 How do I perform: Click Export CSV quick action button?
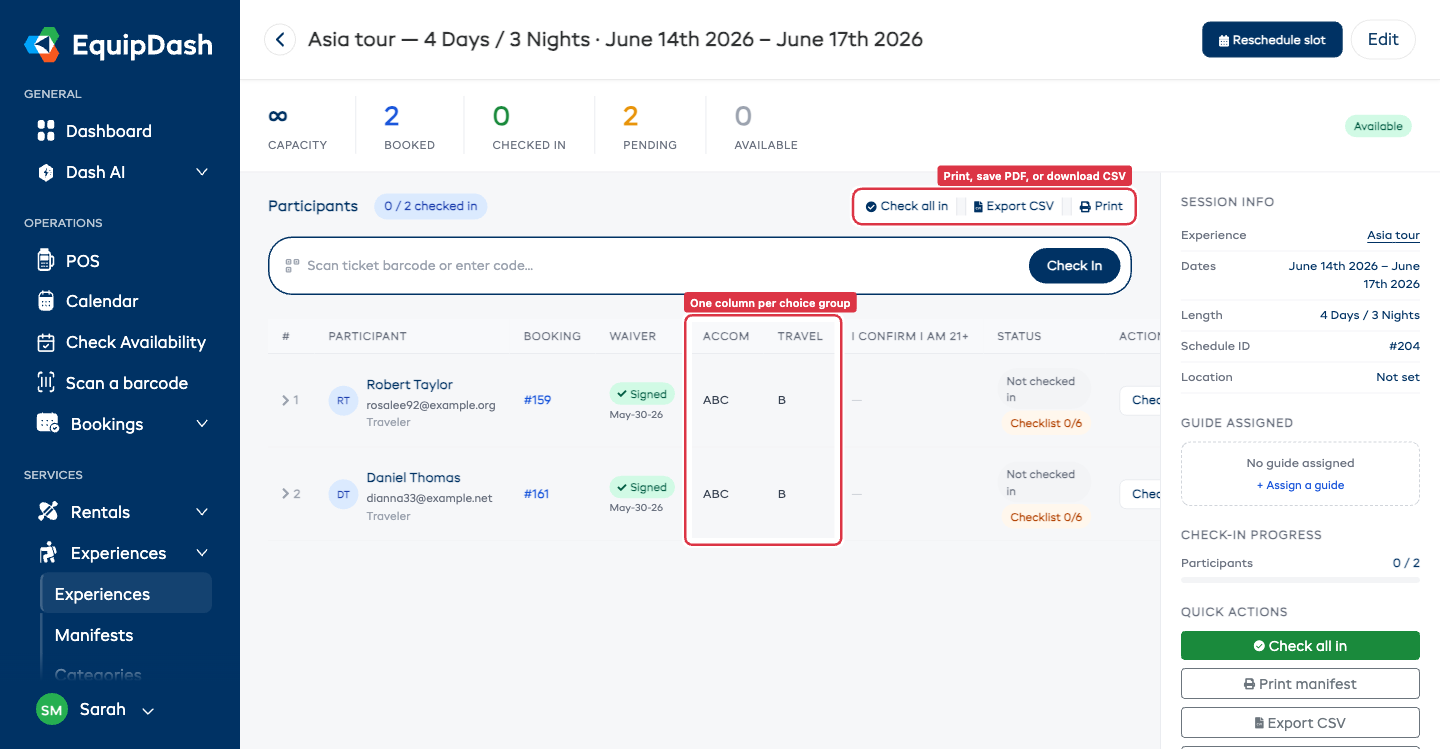[x=1300, y=723]
